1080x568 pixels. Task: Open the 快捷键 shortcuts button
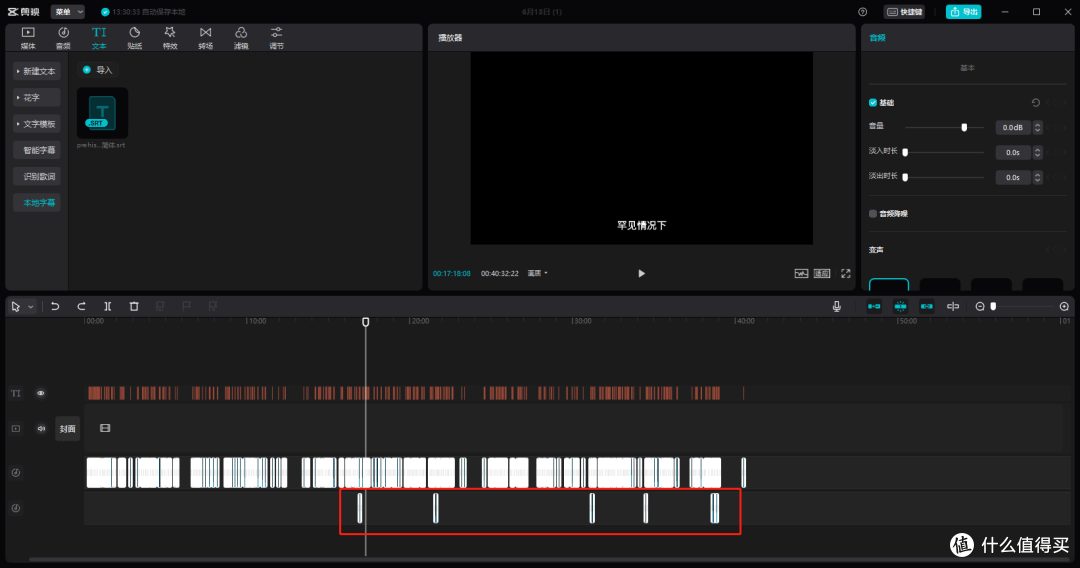pyautogui.click(x=904, y=12)
